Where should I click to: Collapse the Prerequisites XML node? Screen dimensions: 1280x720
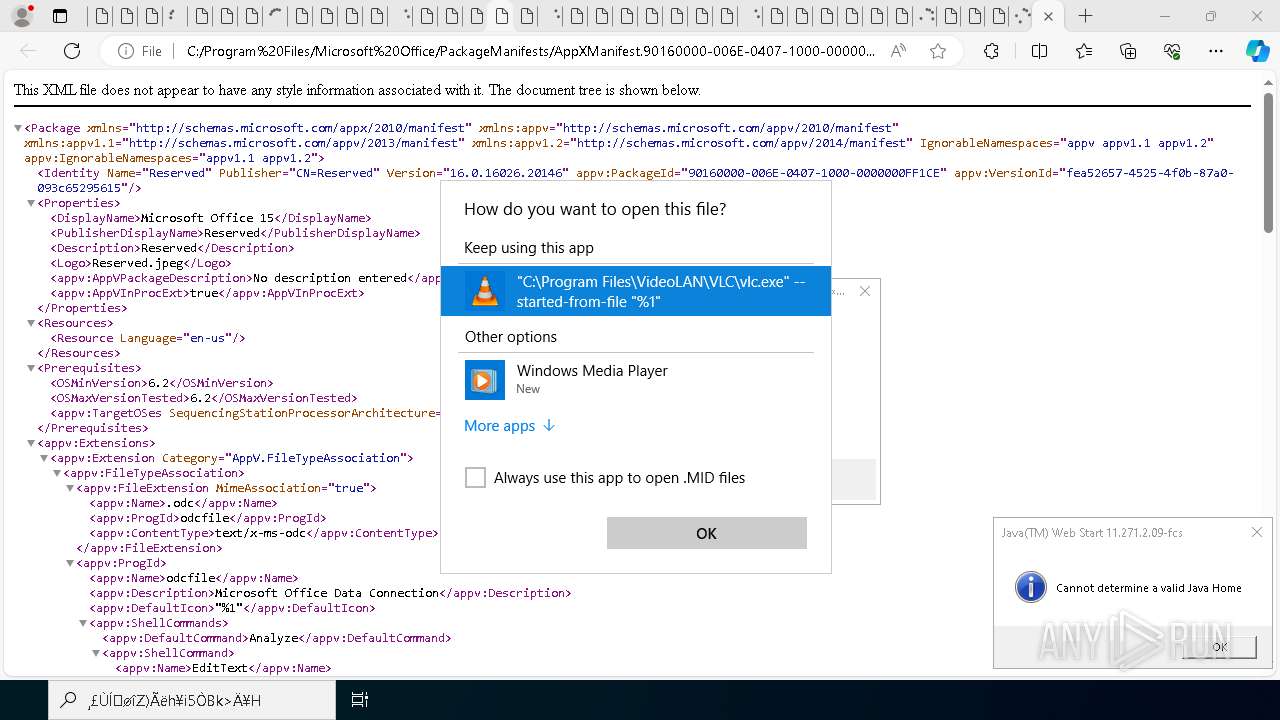point(31,368)
